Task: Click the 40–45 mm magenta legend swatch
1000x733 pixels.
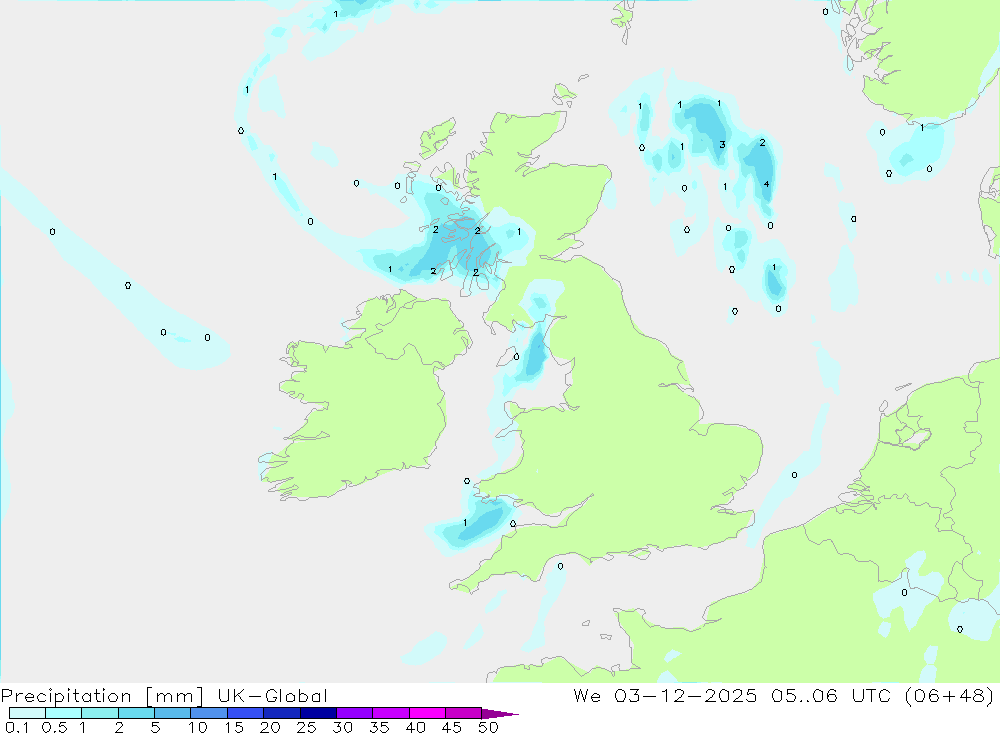Action: click(427, 713)
